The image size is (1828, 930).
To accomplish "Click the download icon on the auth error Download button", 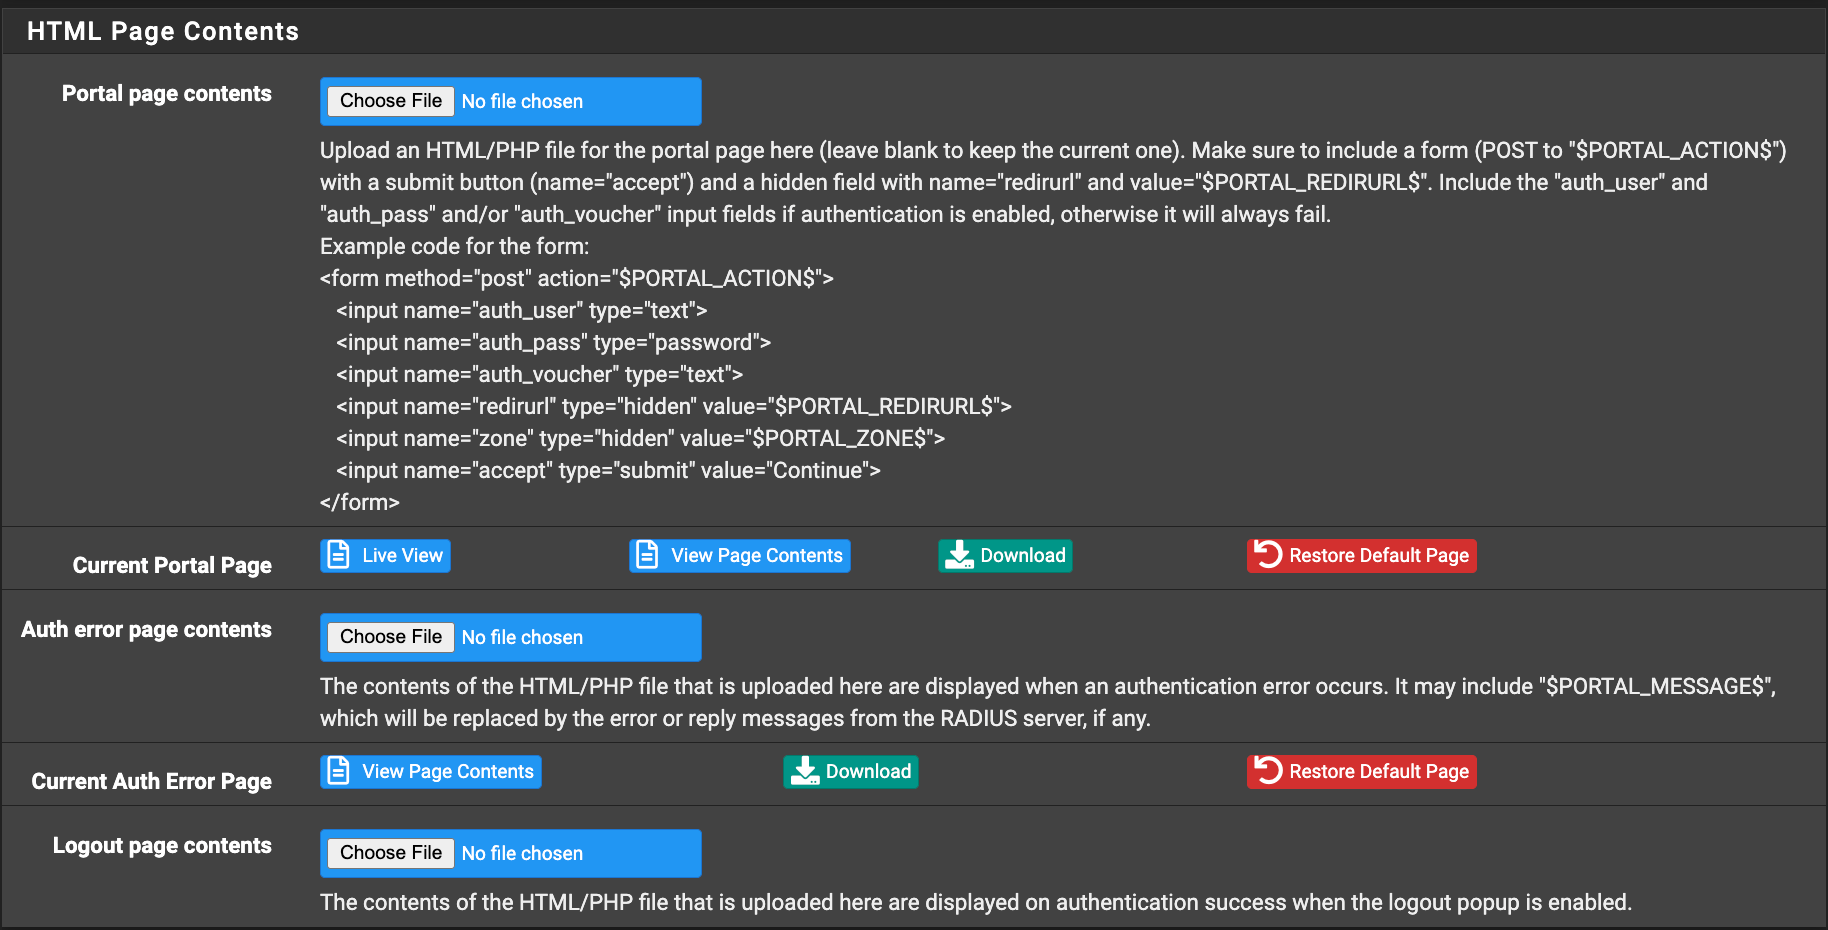I will pos(803,771).
